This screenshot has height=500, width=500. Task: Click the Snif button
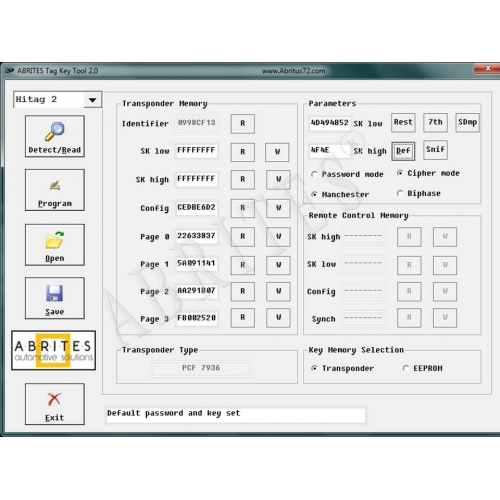[435, 150]
